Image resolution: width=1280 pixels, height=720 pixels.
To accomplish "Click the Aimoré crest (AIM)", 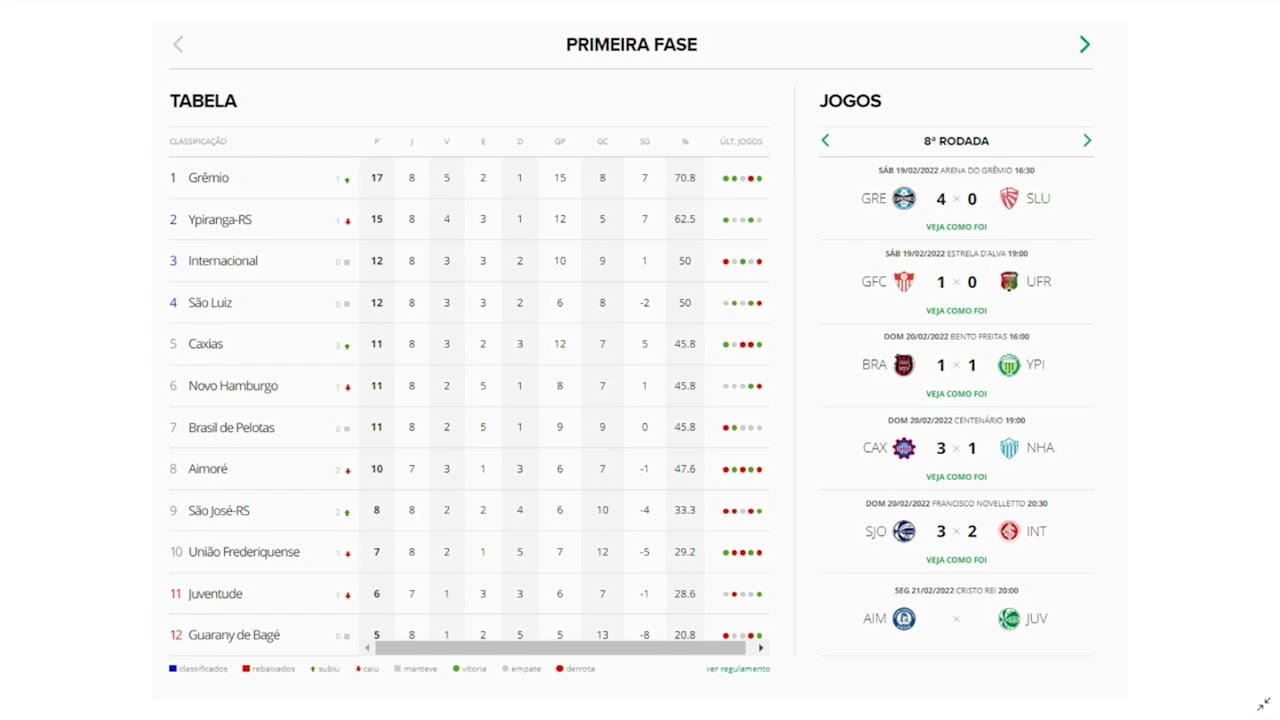I will [x=904, y=619].
